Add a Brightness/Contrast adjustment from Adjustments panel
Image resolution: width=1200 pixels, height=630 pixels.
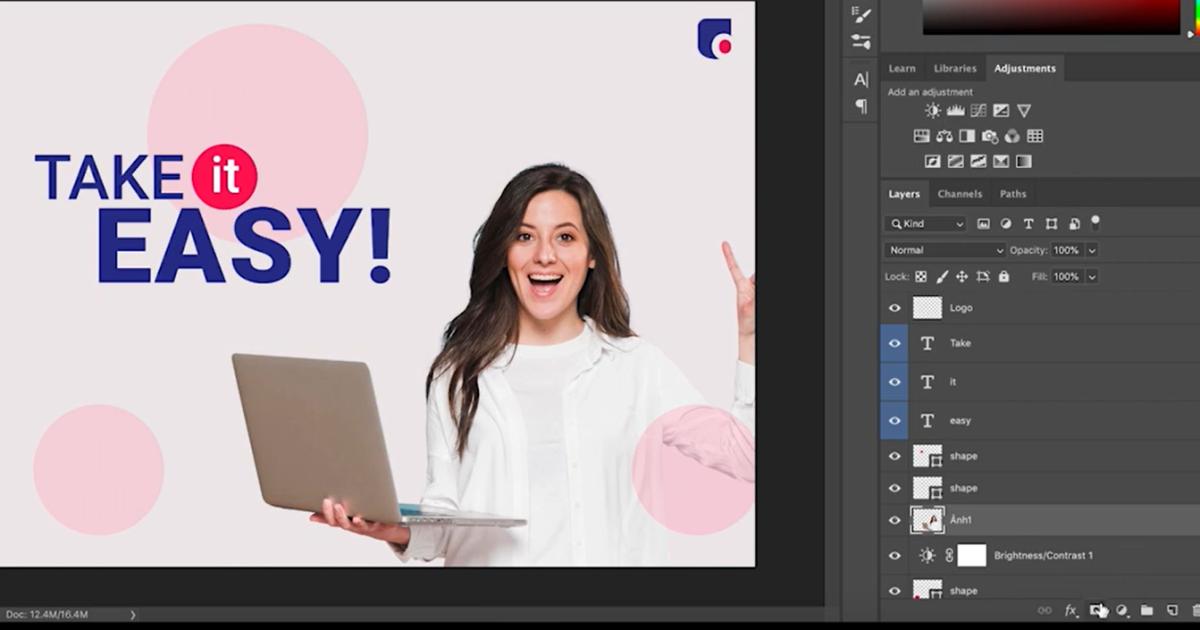click(x=932, y=111)
